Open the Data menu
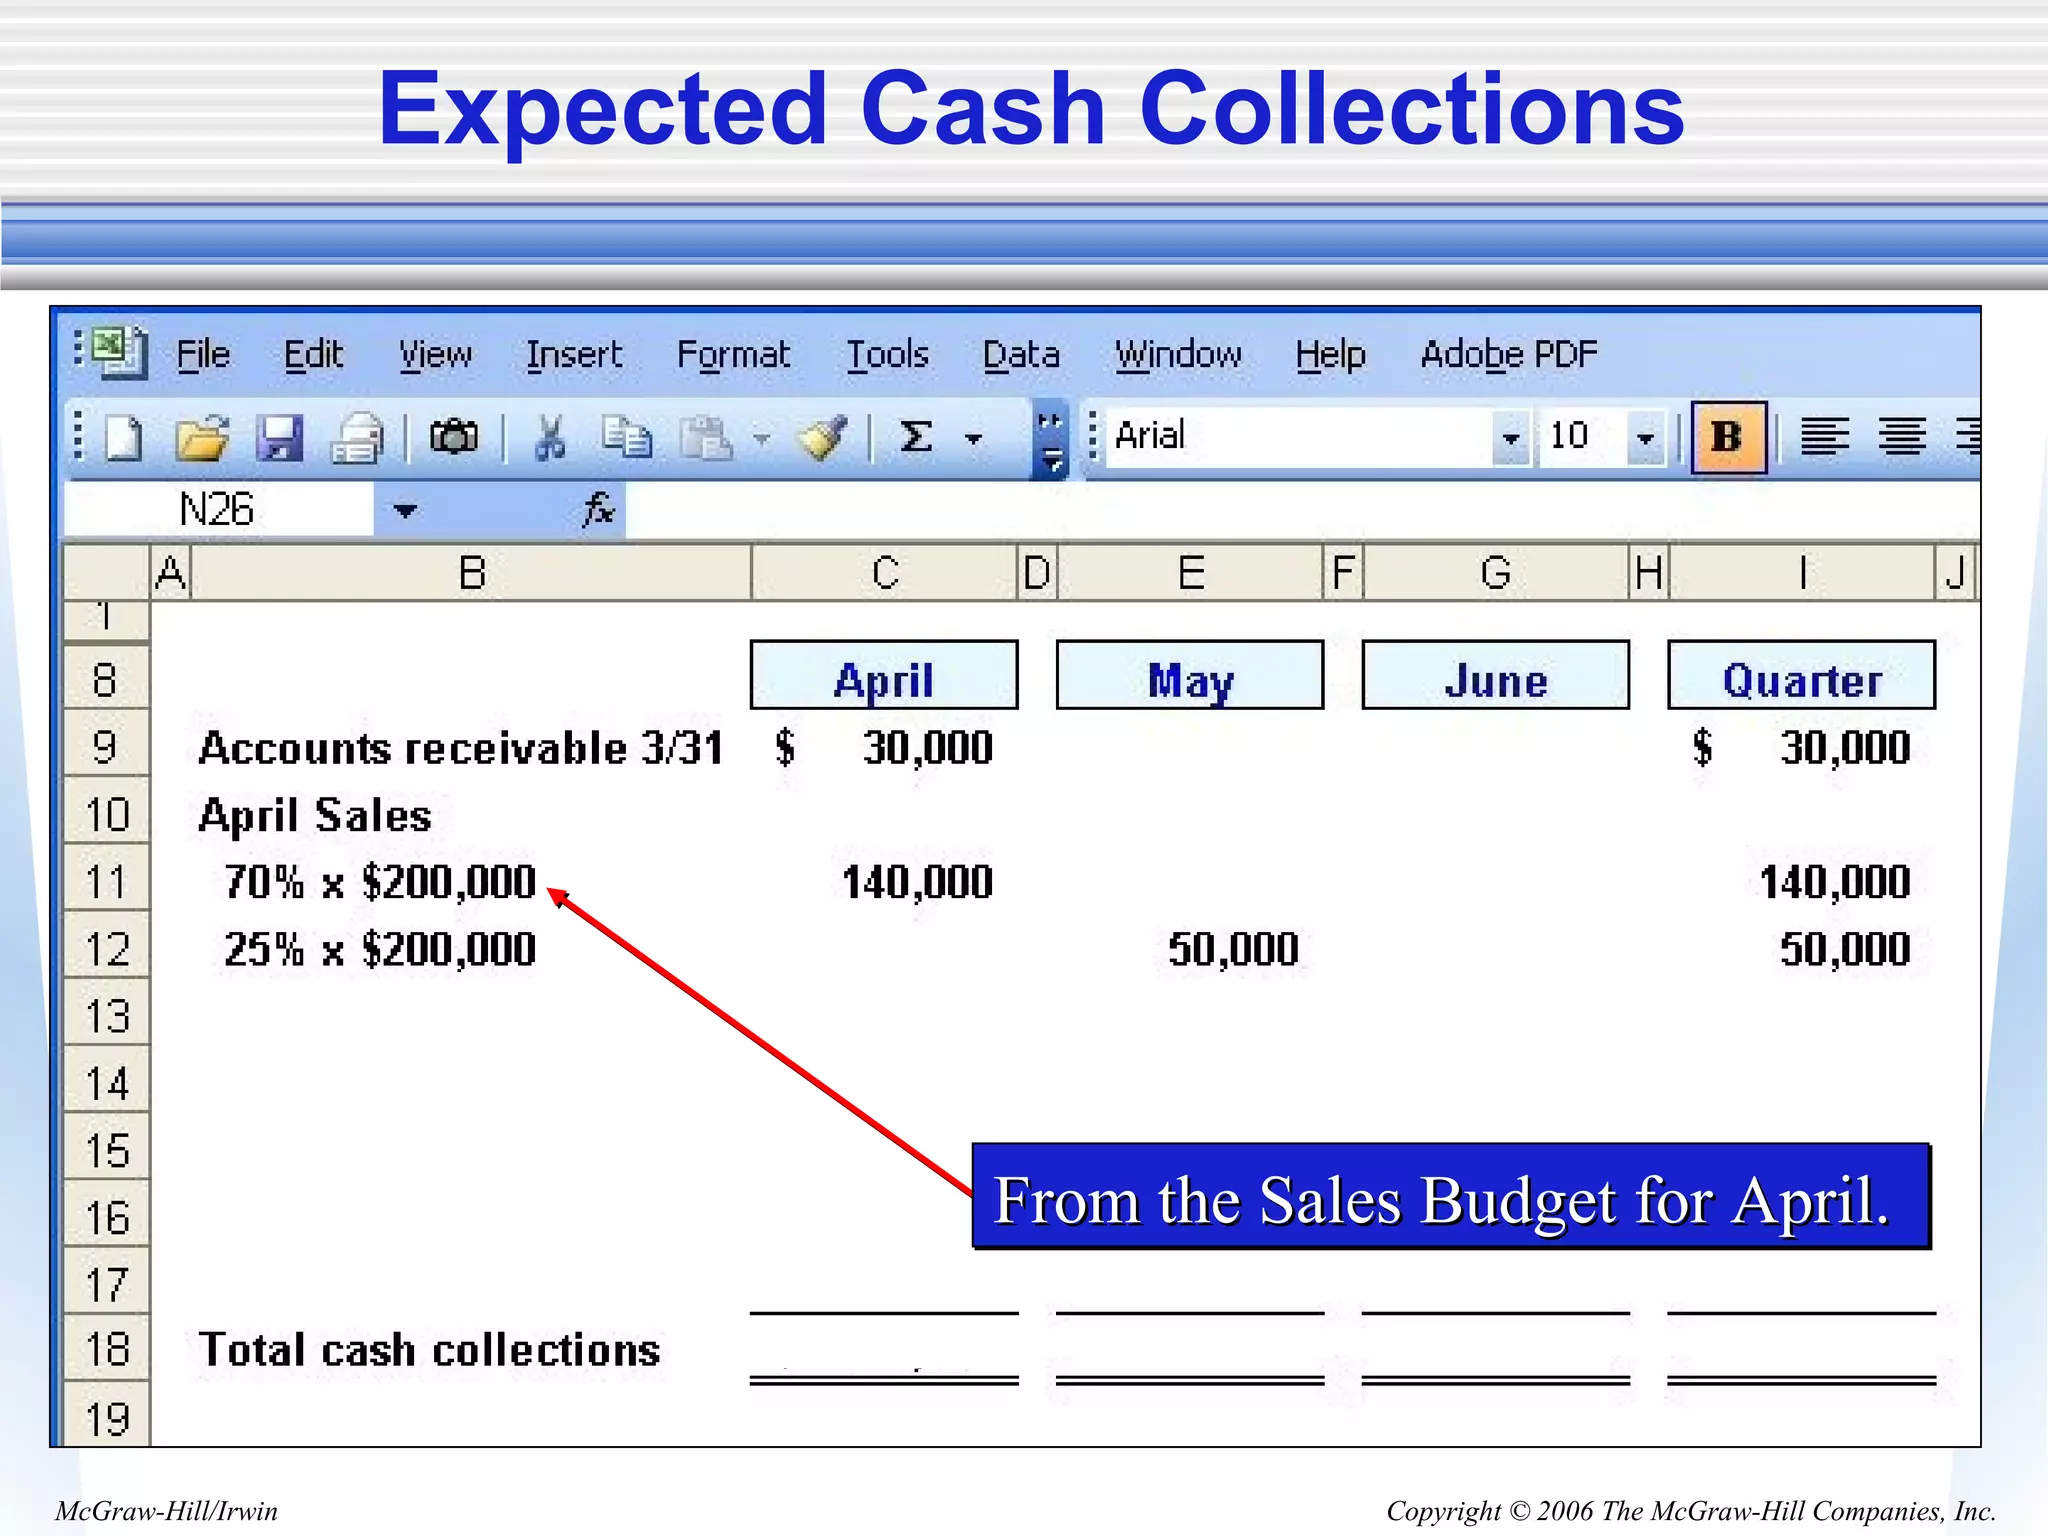This screenshot has width=2048, height=1536. click(x=1021, y=354)
